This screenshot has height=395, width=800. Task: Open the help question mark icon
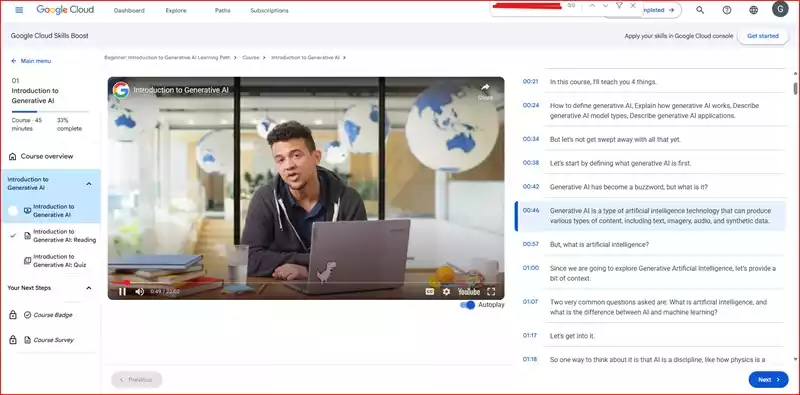point(727,10)
